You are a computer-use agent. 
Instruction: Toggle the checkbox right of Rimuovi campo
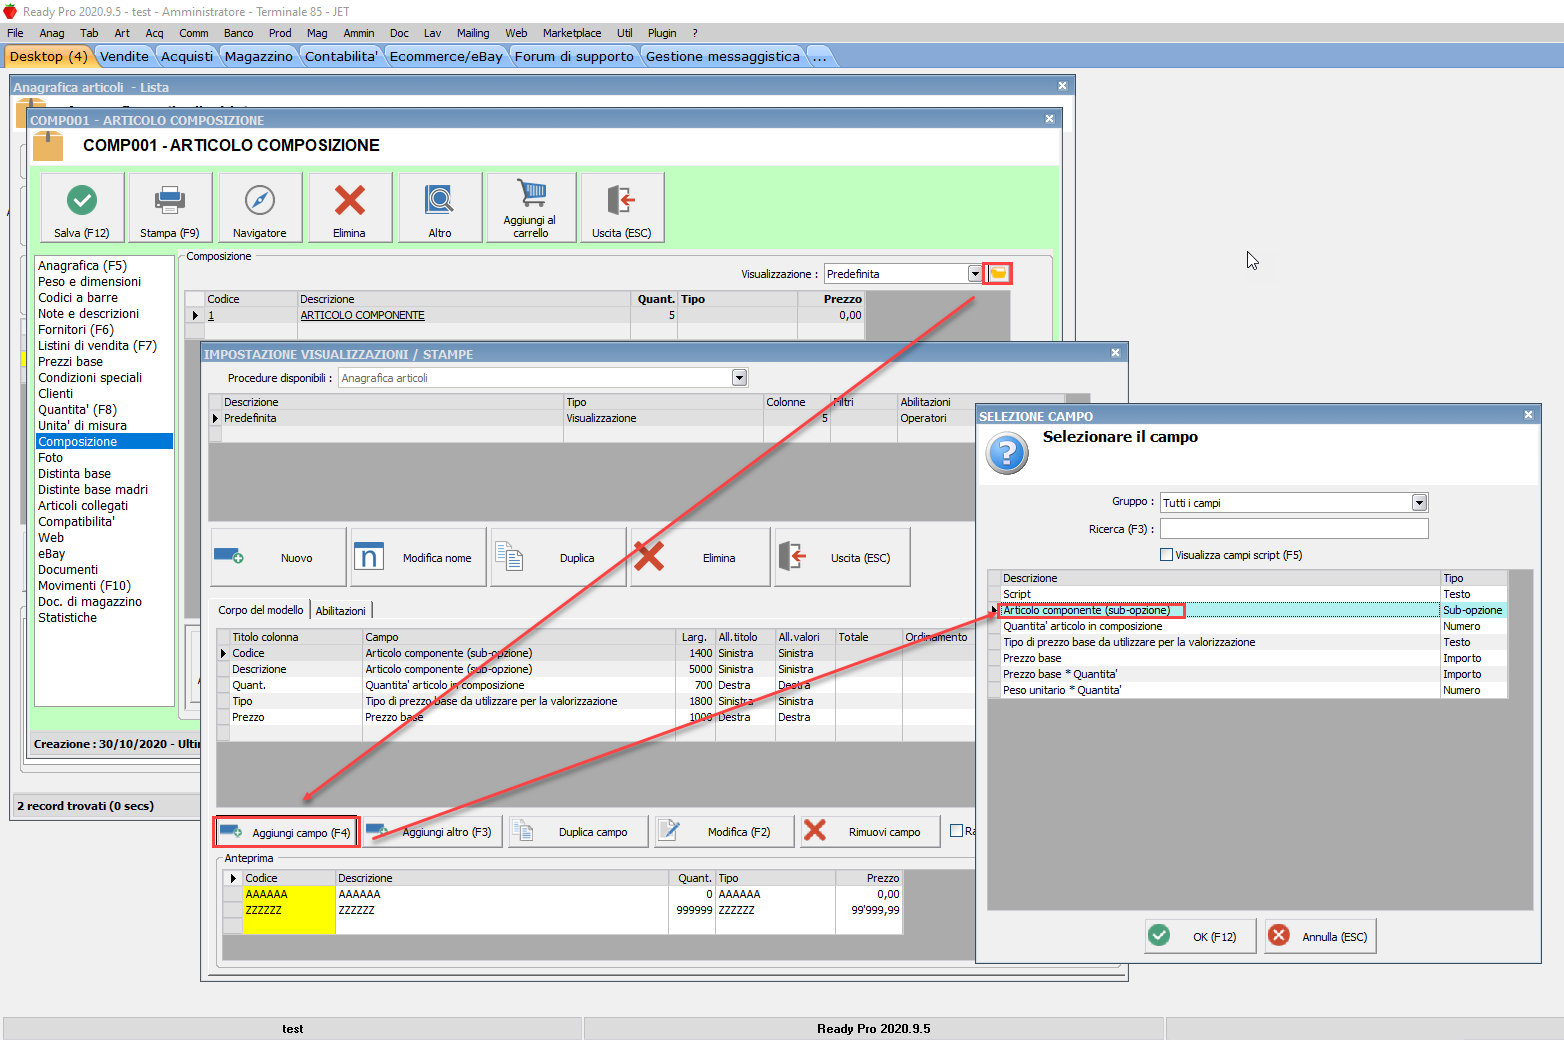[956, 831]
